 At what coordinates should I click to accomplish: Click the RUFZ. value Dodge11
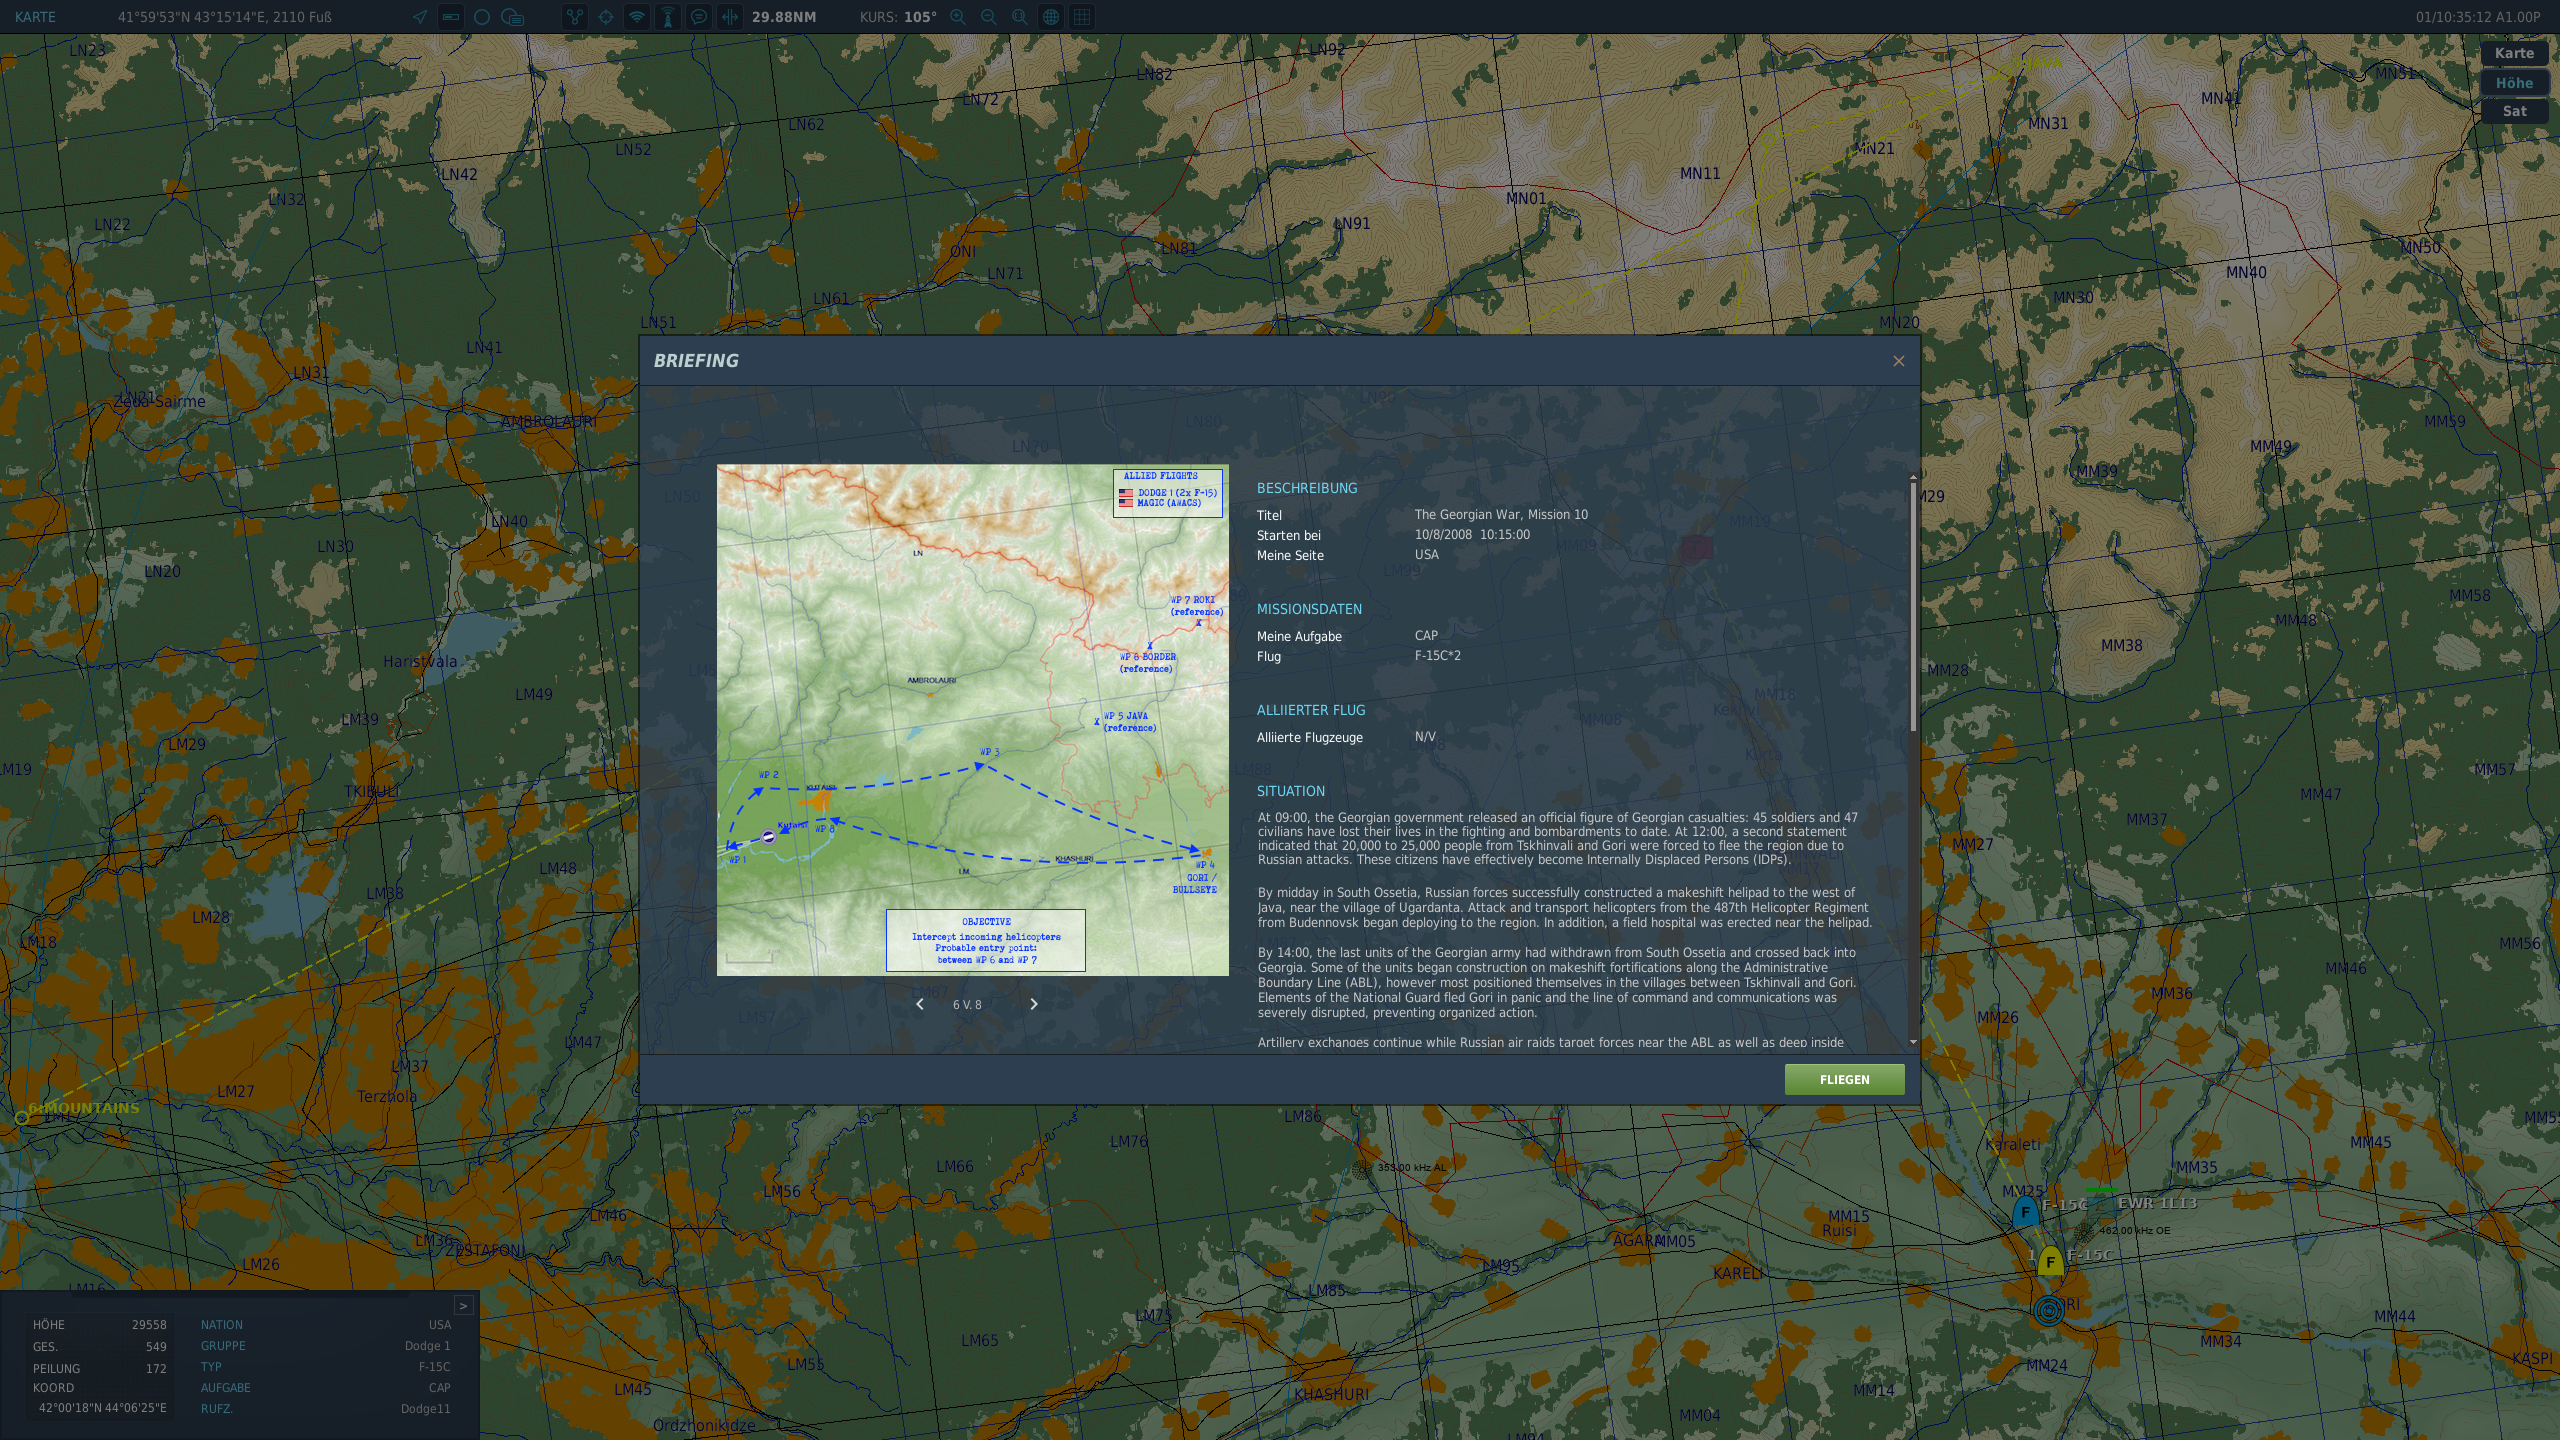[425, 1409]
